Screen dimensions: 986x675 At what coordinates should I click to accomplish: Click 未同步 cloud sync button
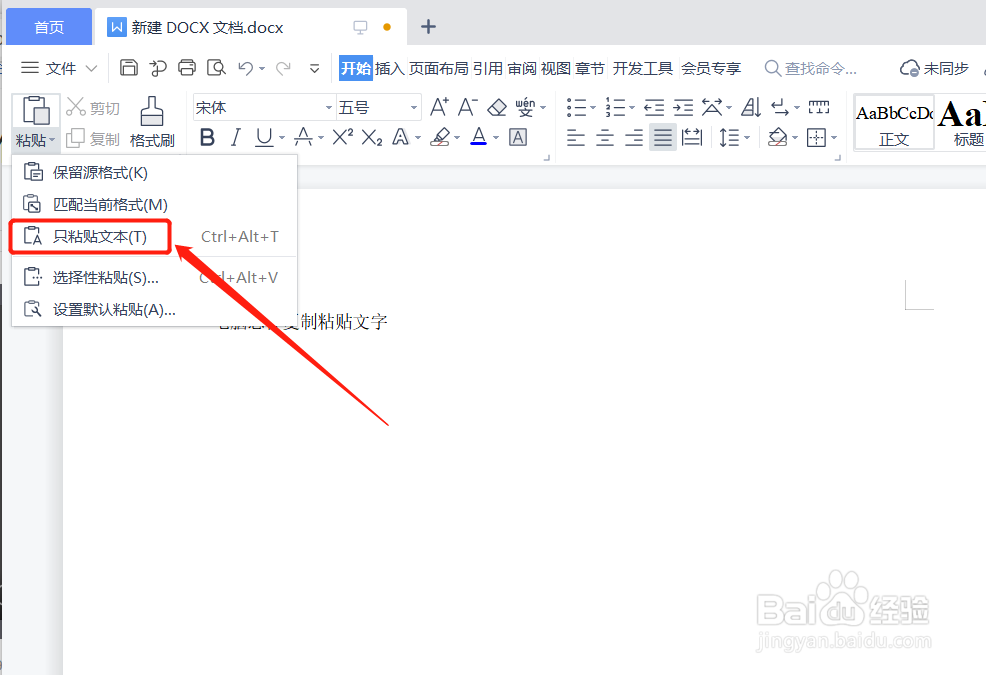pos(934,68)
